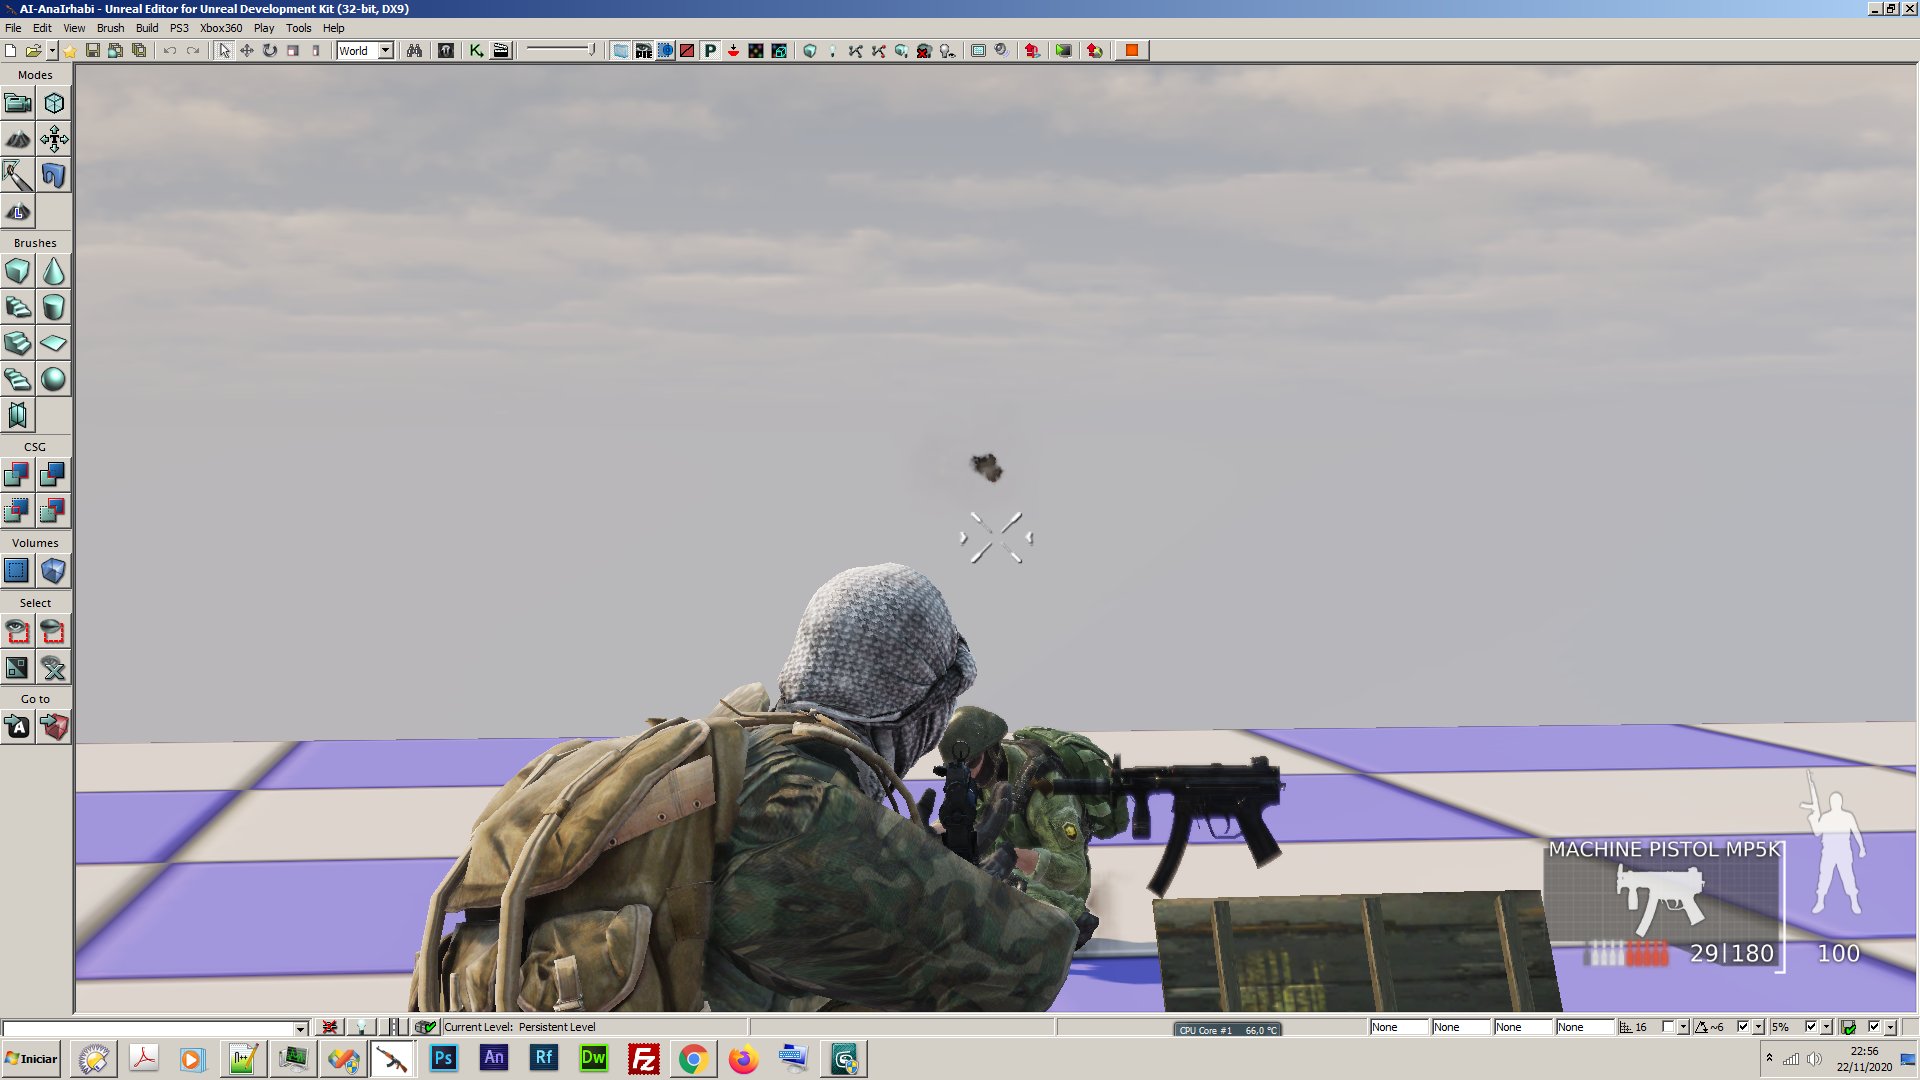Activate Texture alignment mode icon
The height and width of the screenshot is (1080, 1920).
tap(54, 139)
